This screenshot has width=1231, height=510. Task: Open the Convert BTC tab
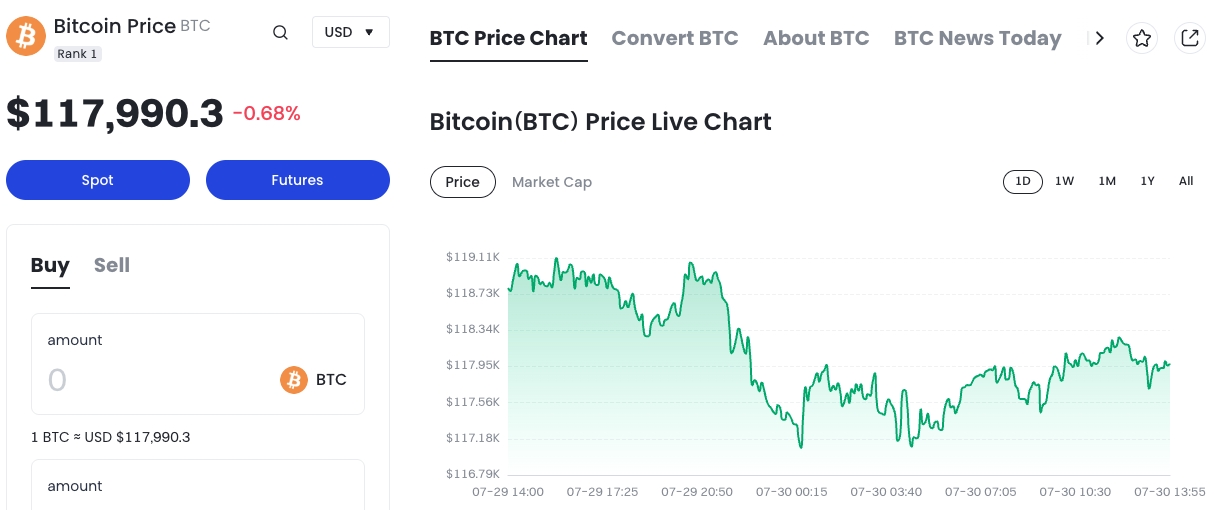[x=675, y=38]
